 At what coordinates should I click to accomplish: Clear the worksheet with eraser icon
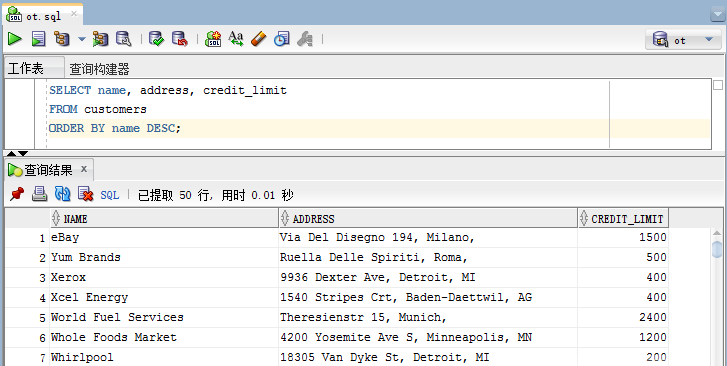tap(259, 39)
